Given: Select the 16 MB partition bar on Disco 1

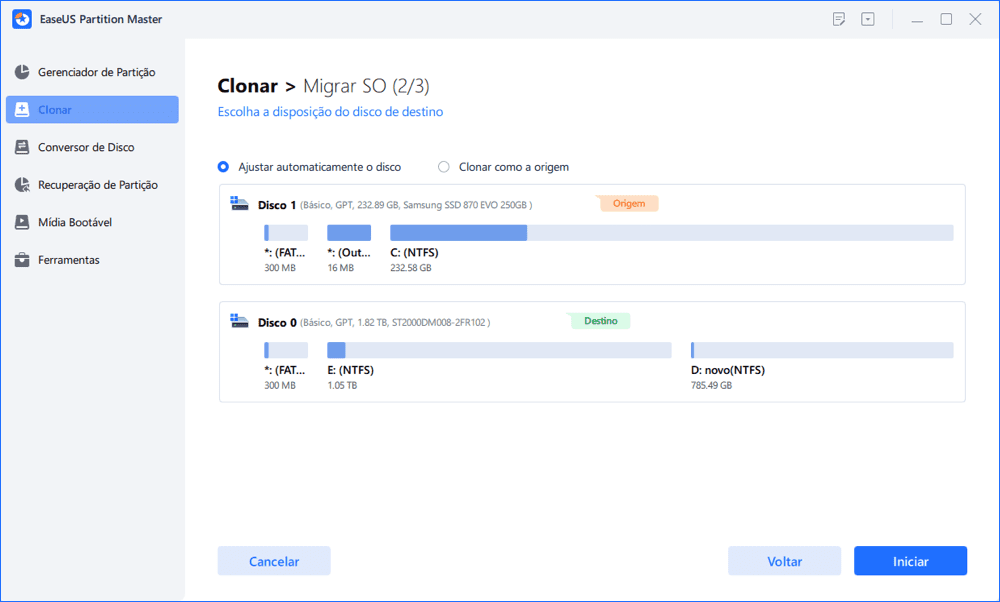Looking at the screenshot, I should point(349,233).
